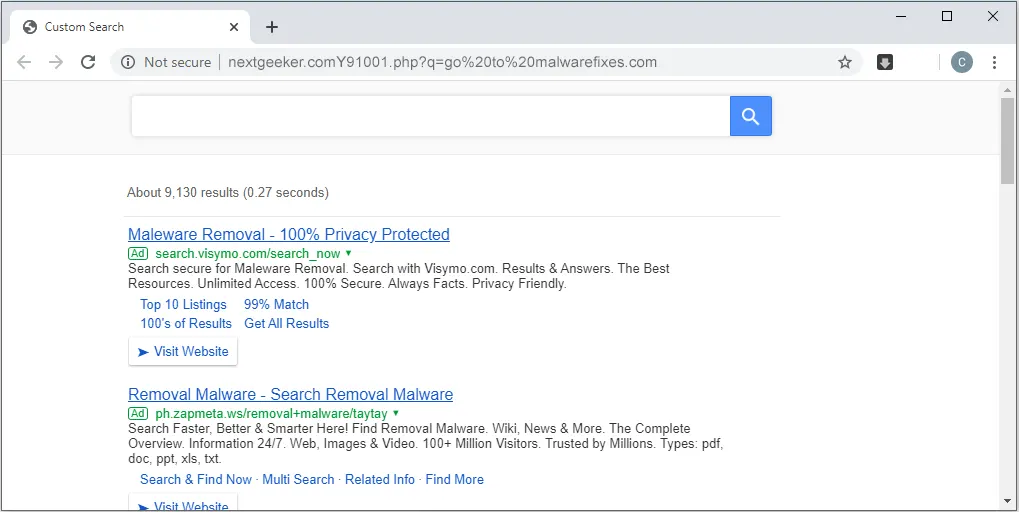Open the "Top 10 Listings" sitelink
The height and width of the screenshot is (512, 1019).
183,304
